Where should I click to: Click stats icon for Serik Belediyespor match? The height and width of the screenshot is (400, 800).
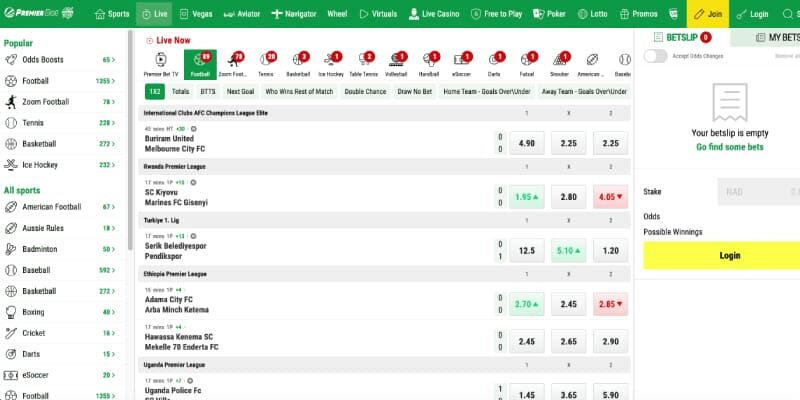193,236
